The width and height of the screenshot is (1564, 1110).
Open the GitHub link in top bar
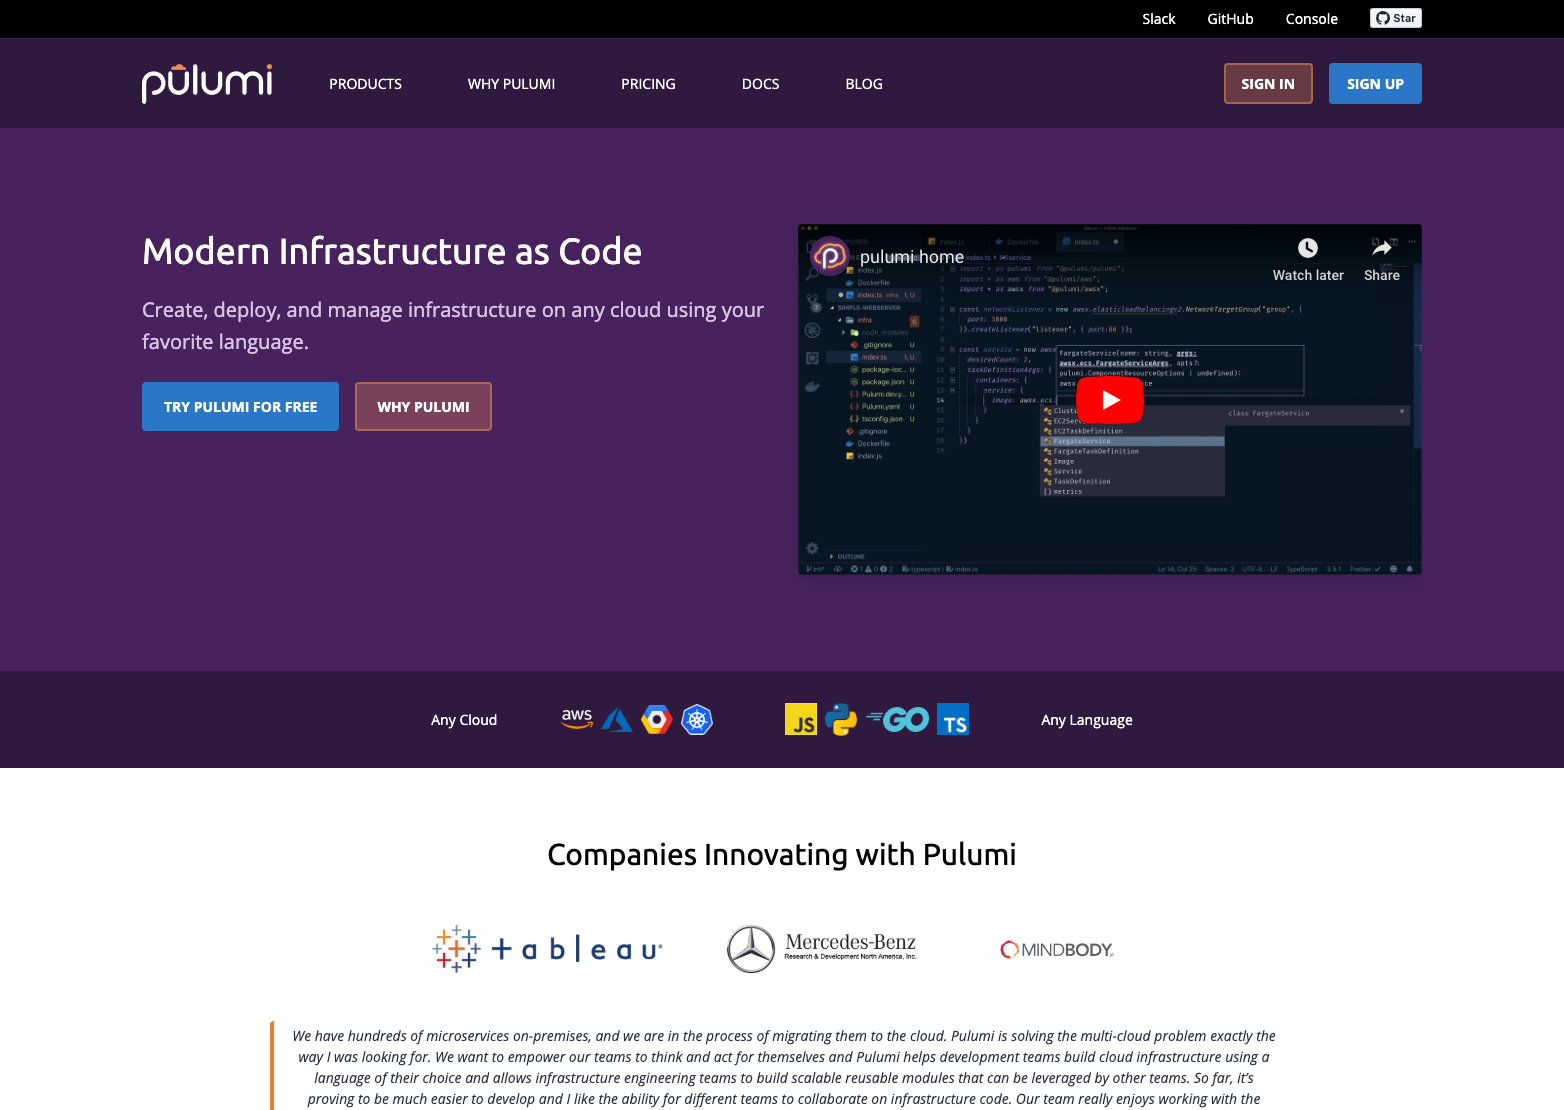pos(1230,19)
